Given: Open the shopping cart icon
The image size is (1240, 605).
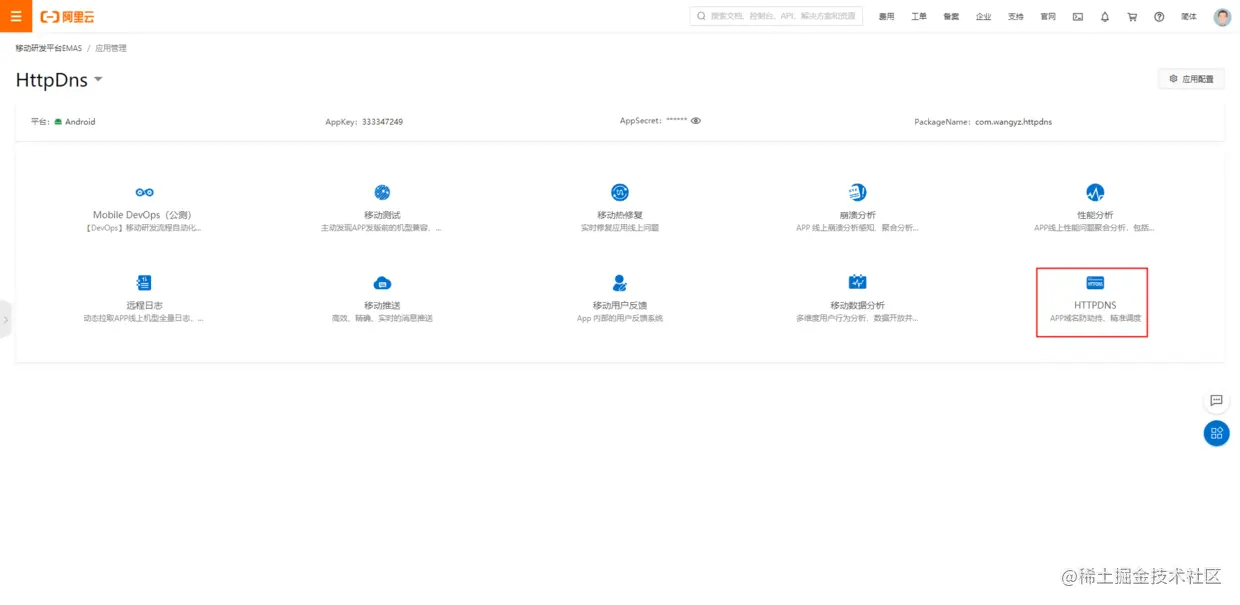Looking at the screenshot, I should [1132, 17].
